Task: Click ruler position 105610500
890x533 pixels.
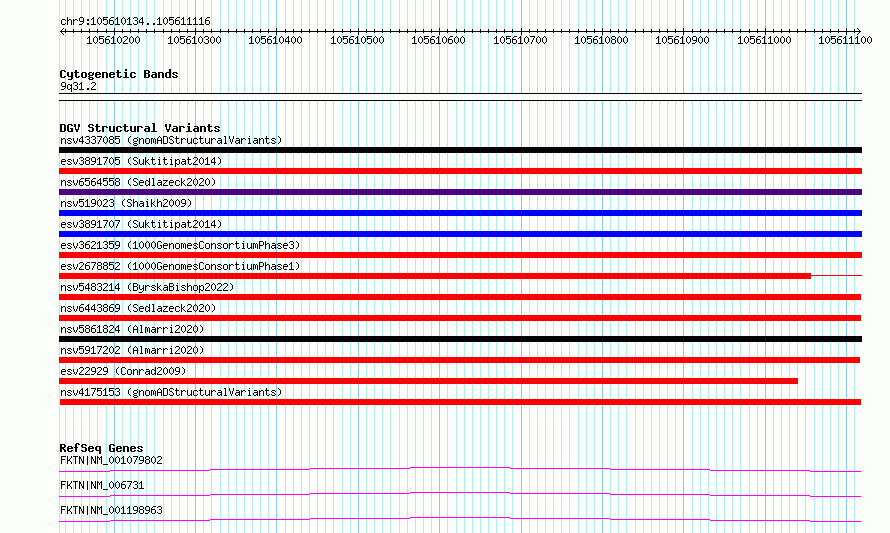Action: [x=357, y=40]
